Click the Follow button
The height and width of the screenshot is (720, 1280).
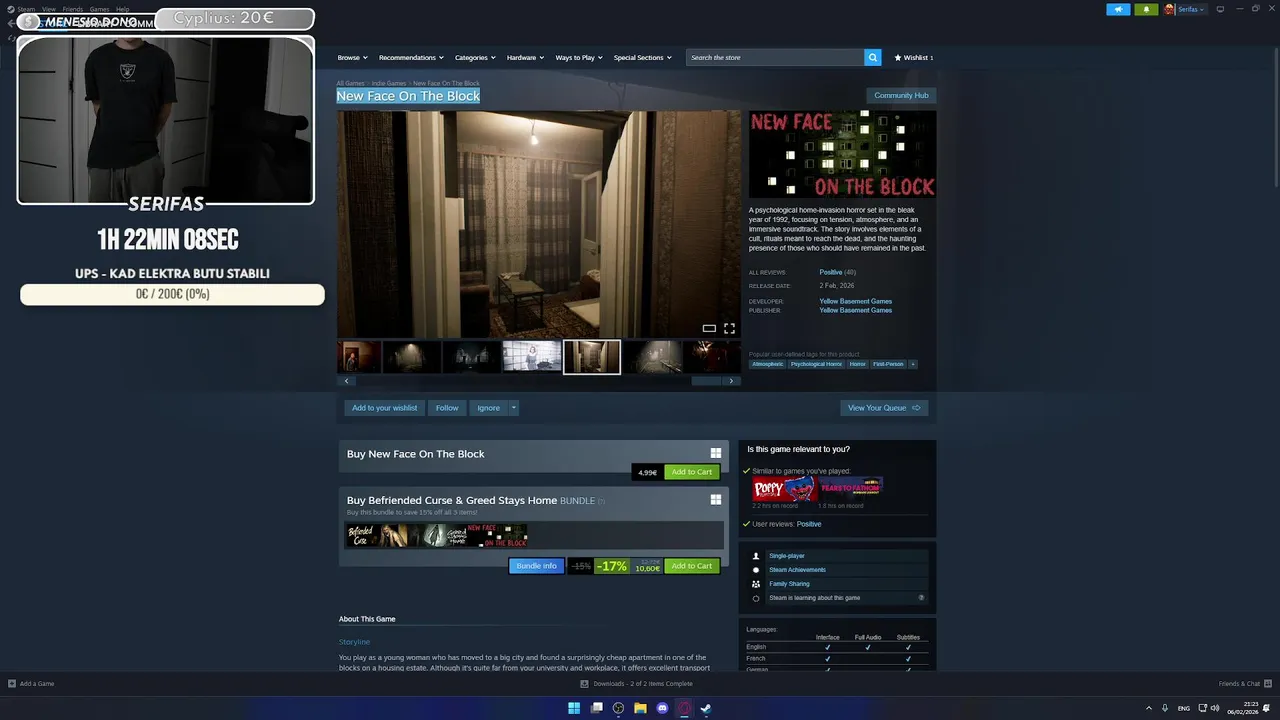pyautogui.click(x=447, y=408)
